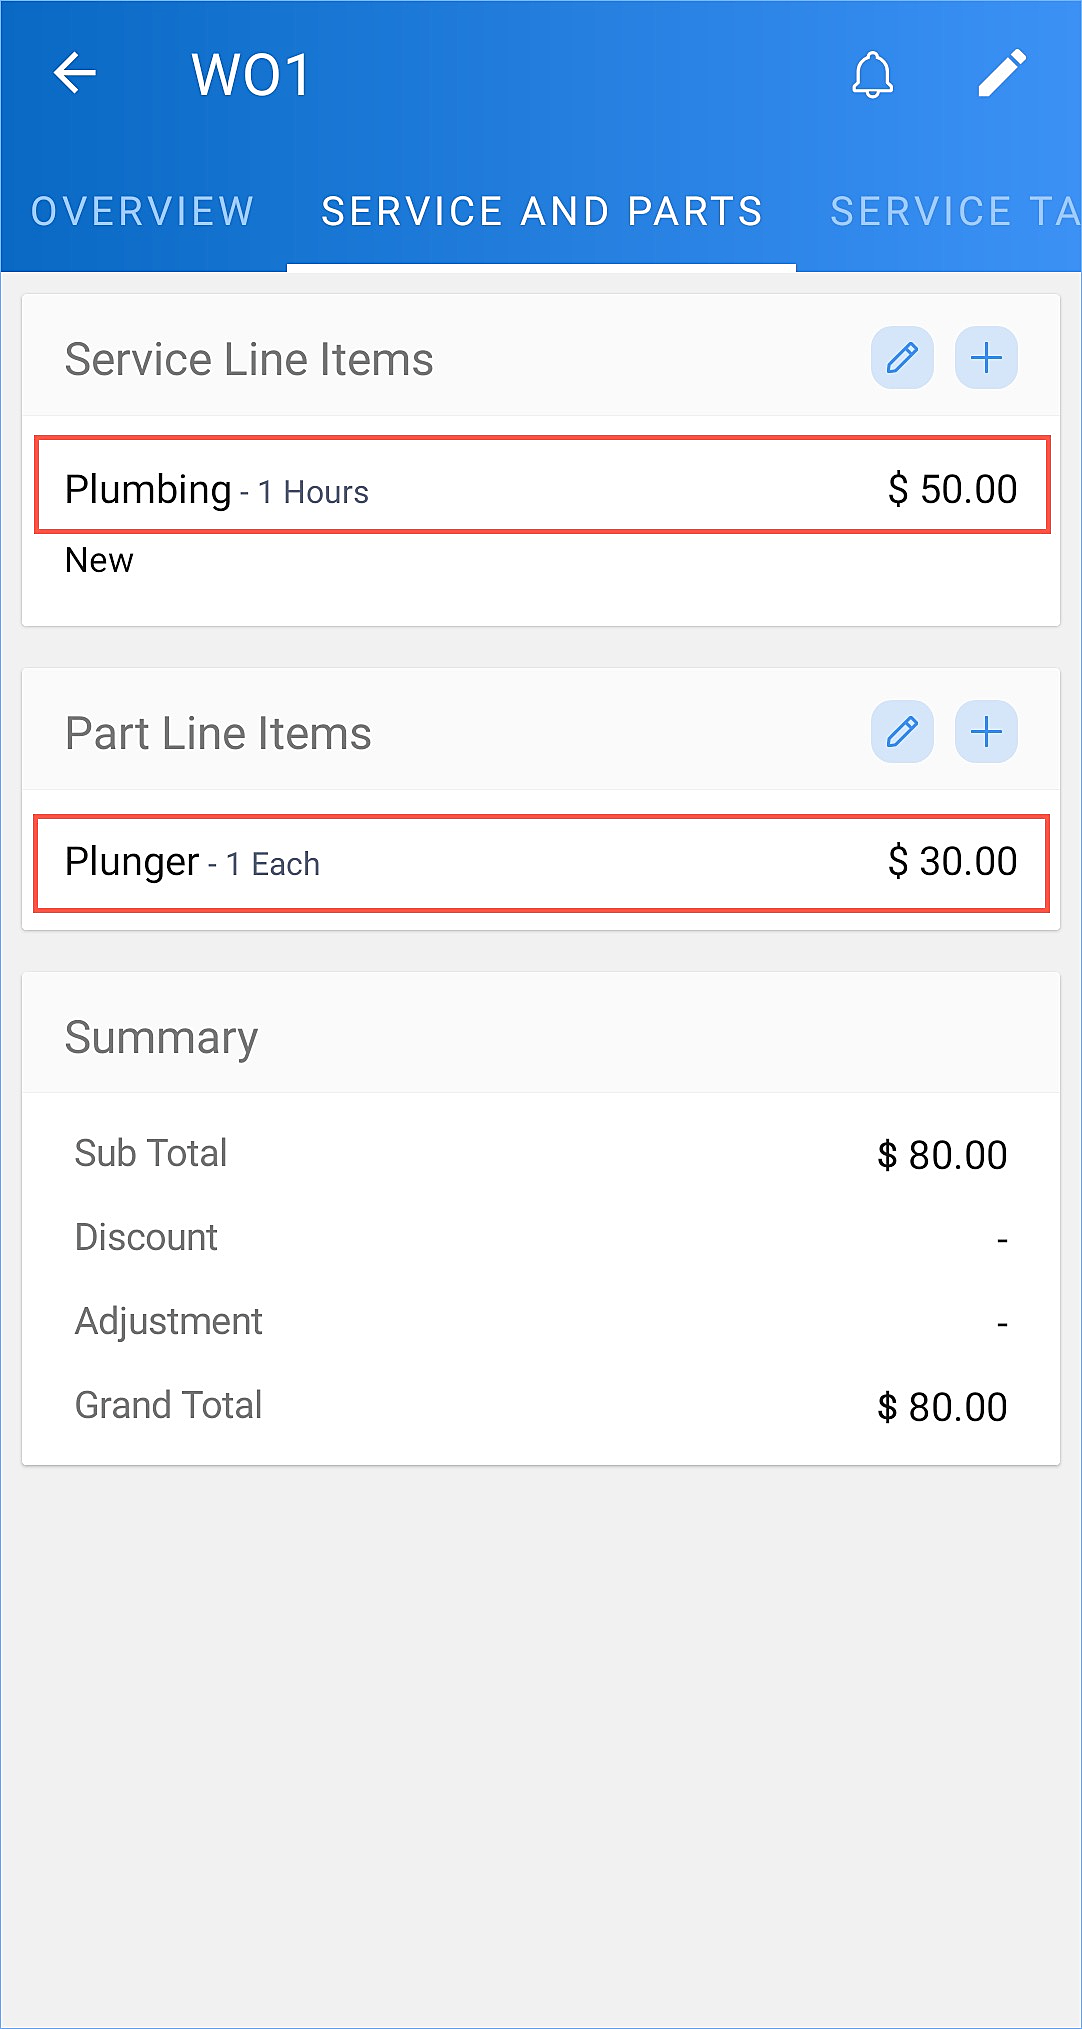Edit Service Line Items pencil icon
The width and height of the screenshot is (1082, 2029).
(x=902, y=357)
